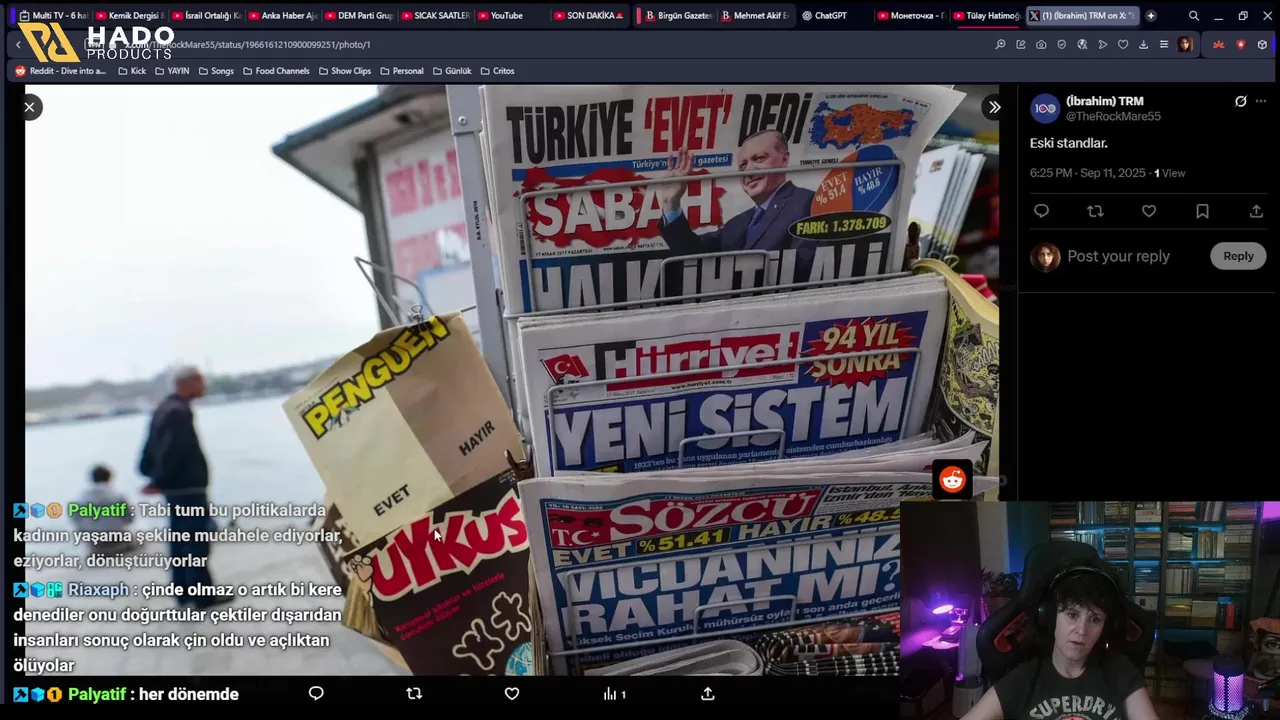Open the privacy shield icon in address bar

point(1062,44)
